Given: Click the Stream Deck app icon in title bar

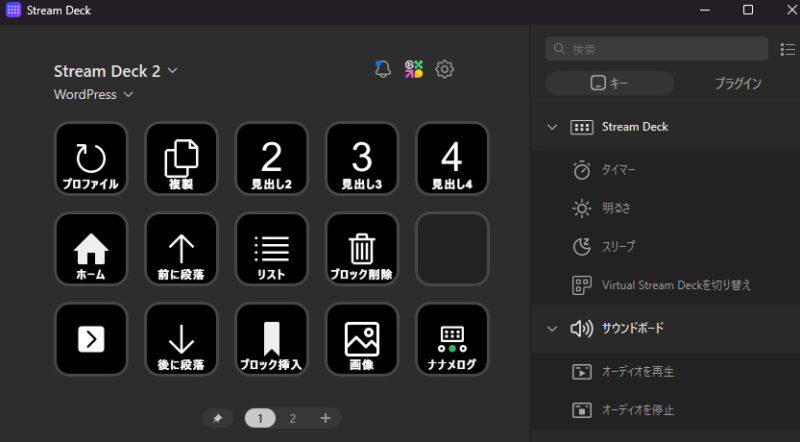Looking at the screenshot, I should coord(13,10).
